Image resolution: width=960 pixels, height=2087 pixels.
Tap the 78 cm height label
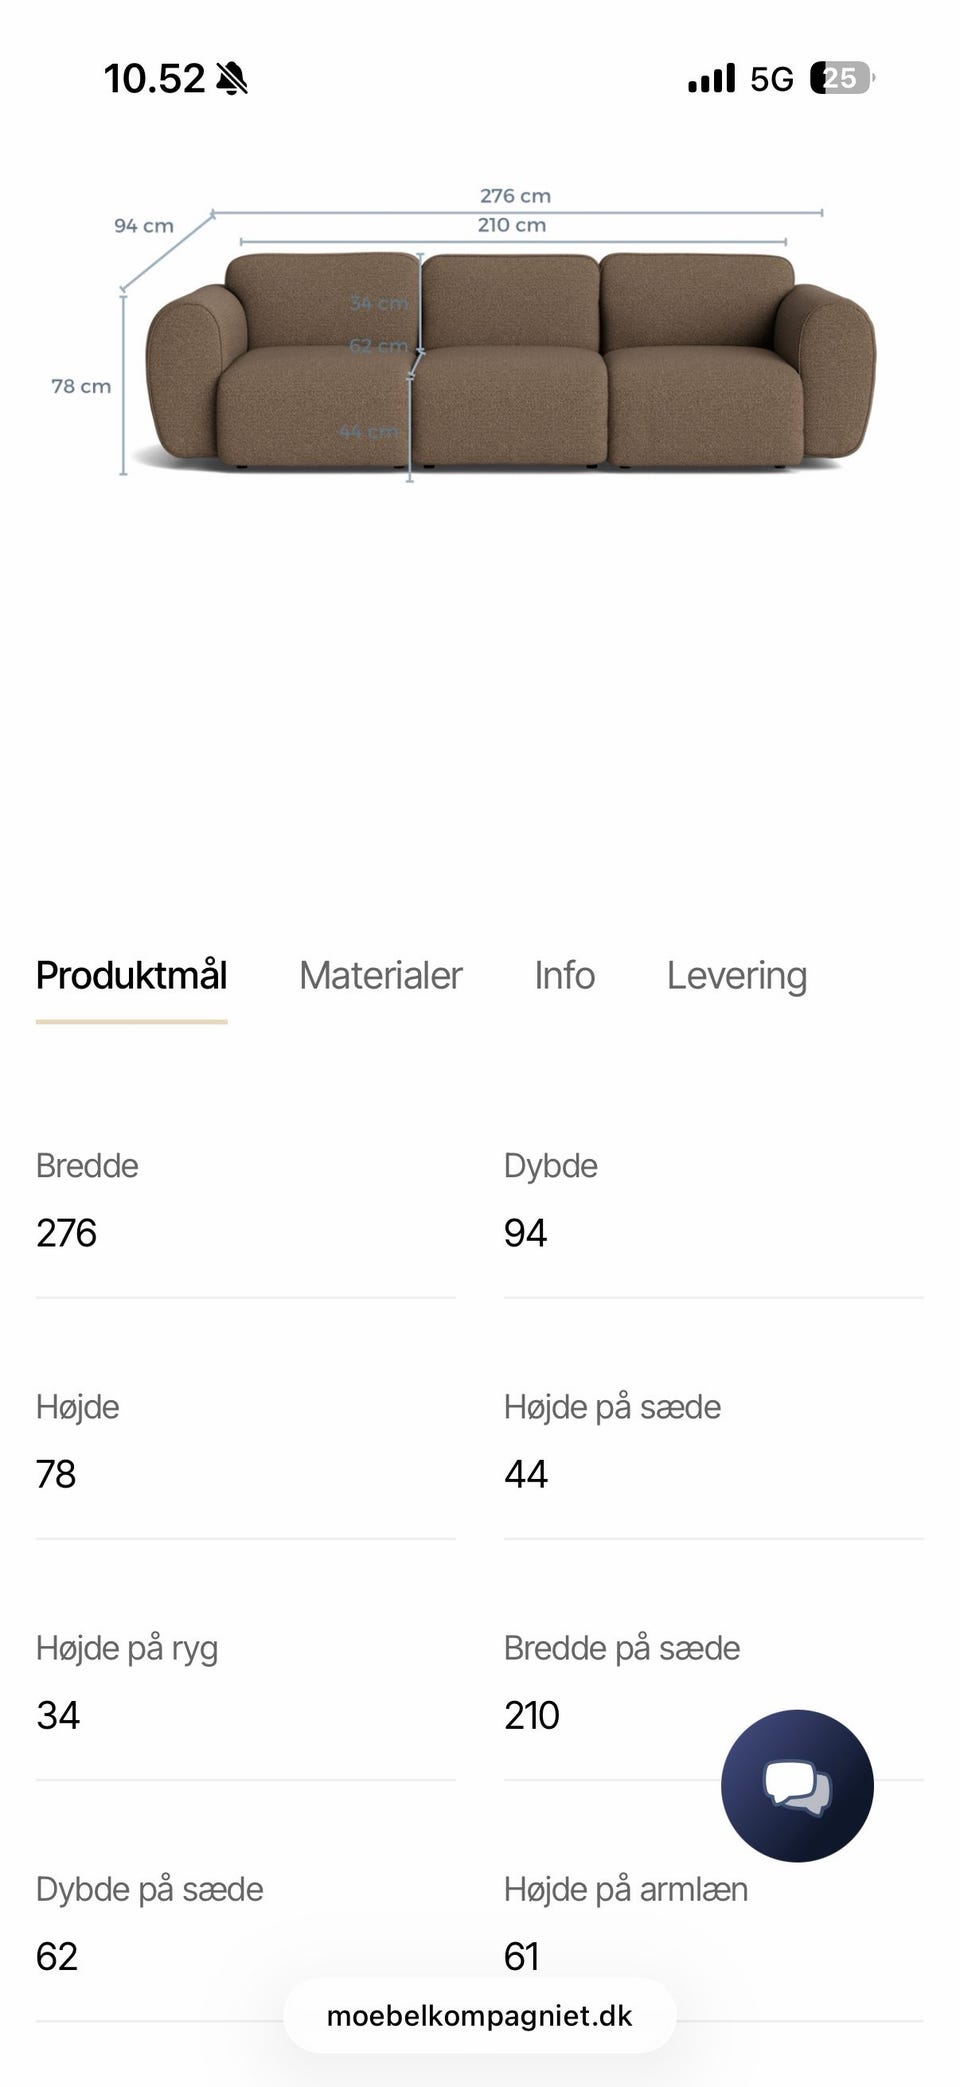[x=81, y=386]
